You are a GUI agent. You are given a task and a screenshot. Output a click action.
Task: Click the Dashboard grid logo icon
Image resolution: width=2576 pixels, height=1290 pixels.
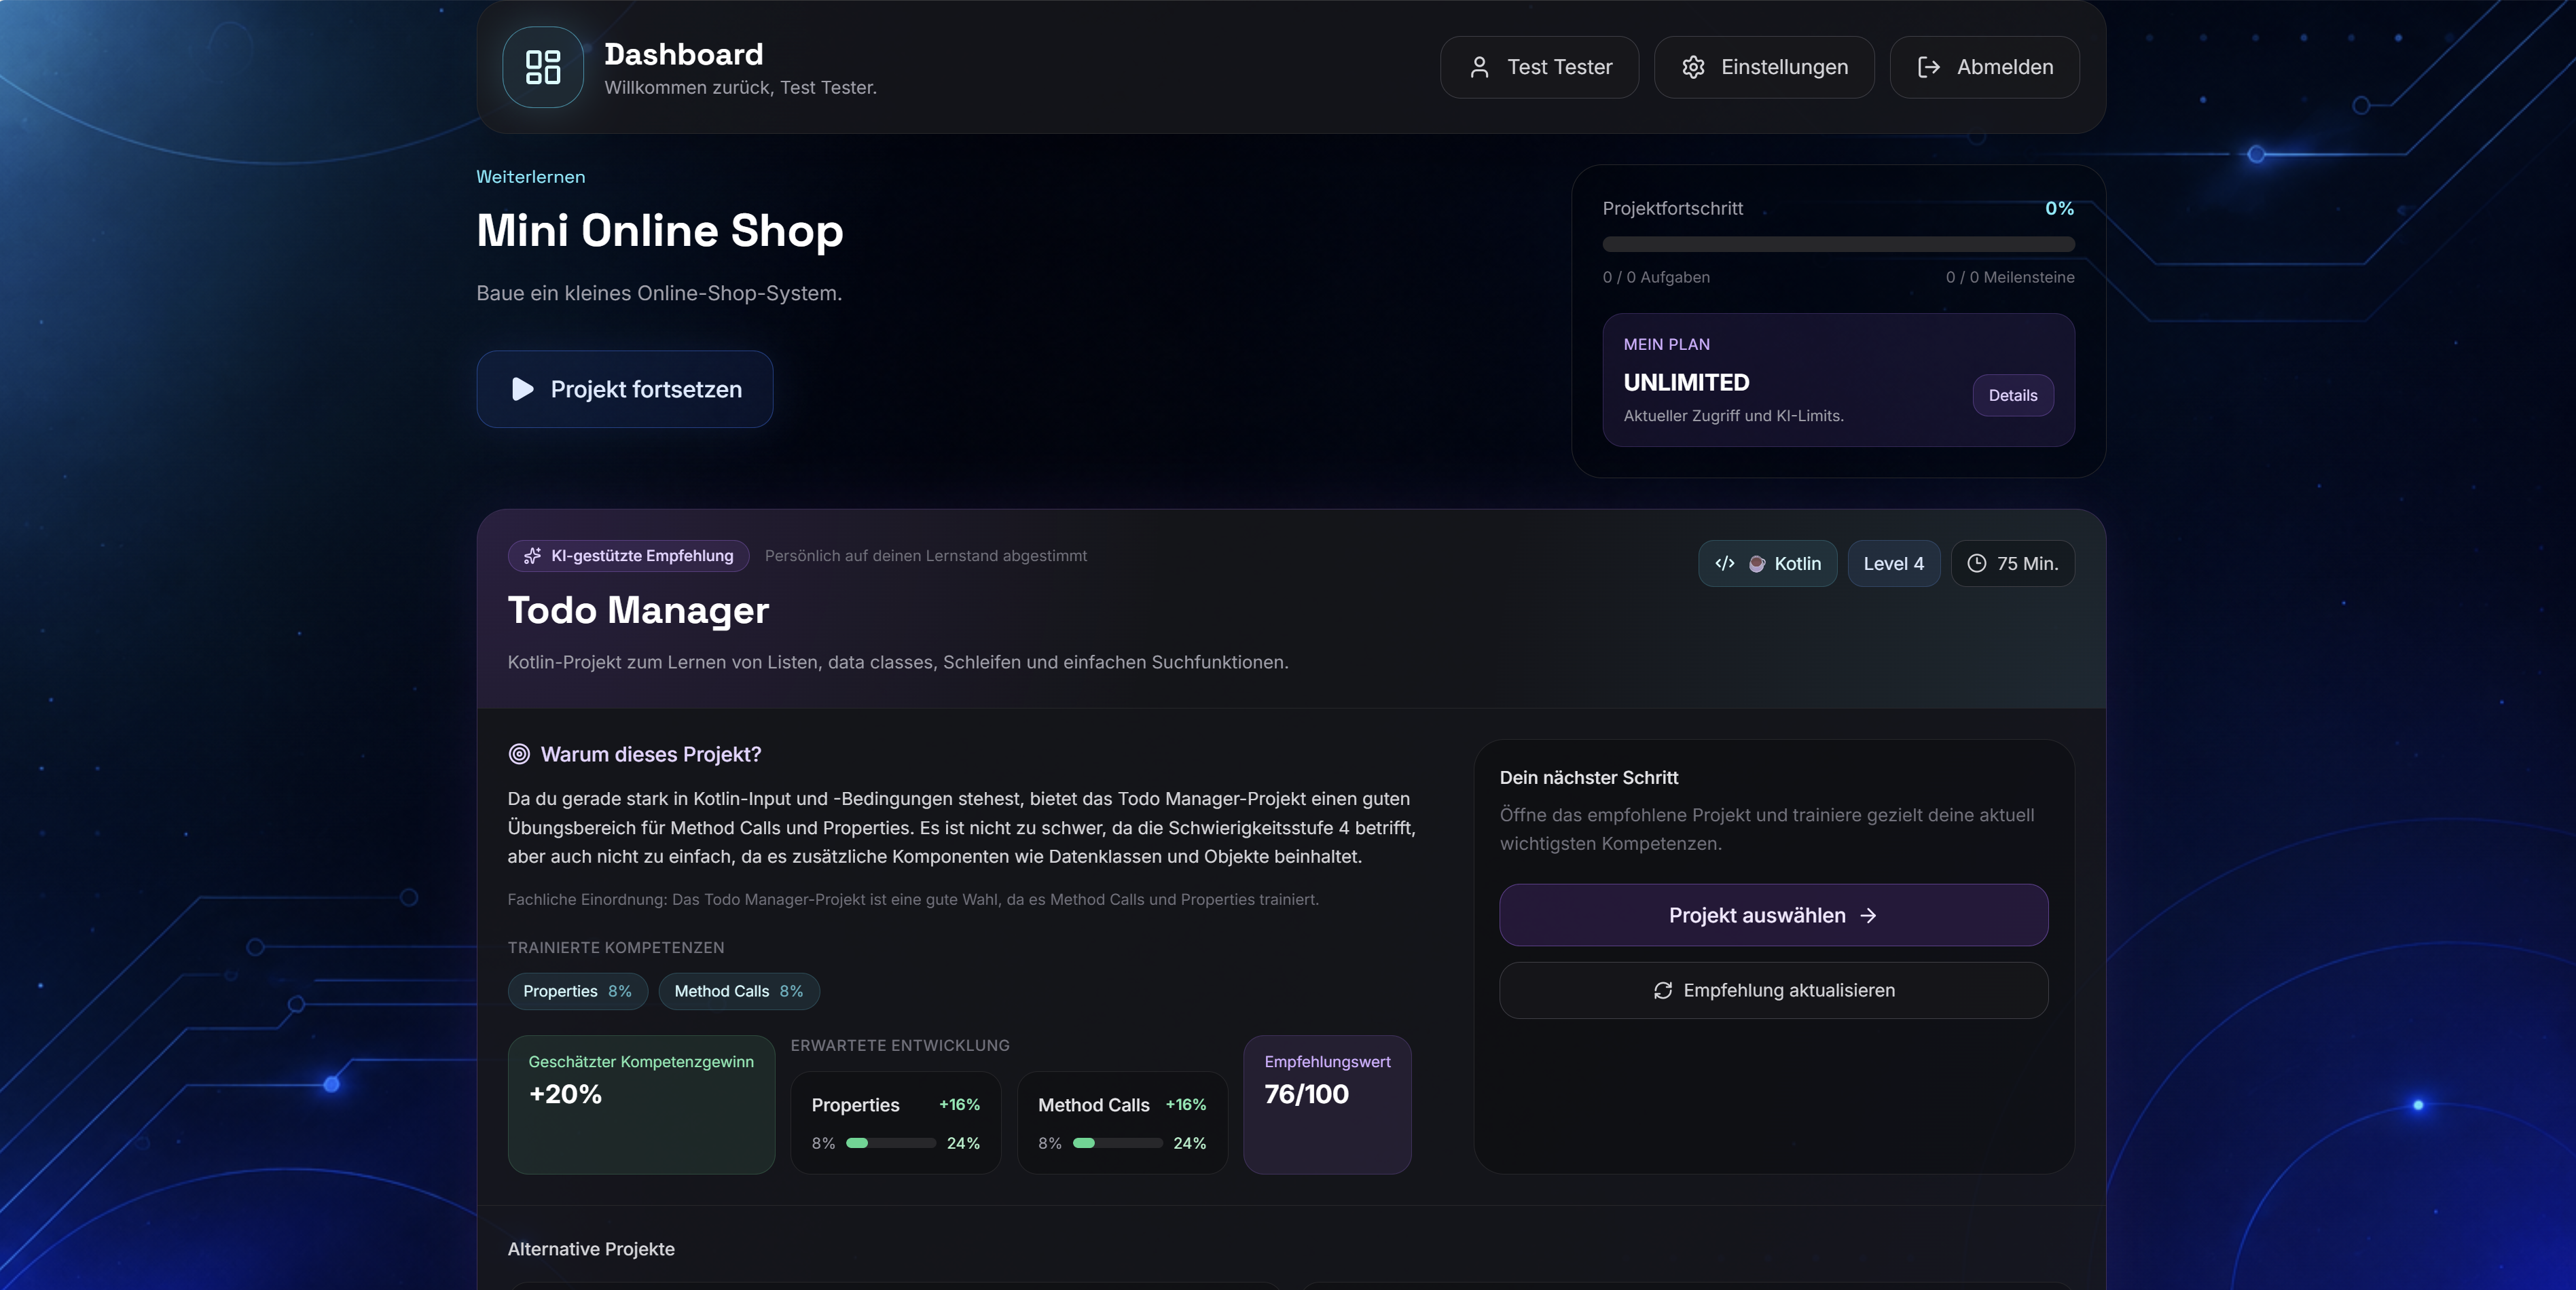pos(543,67)
